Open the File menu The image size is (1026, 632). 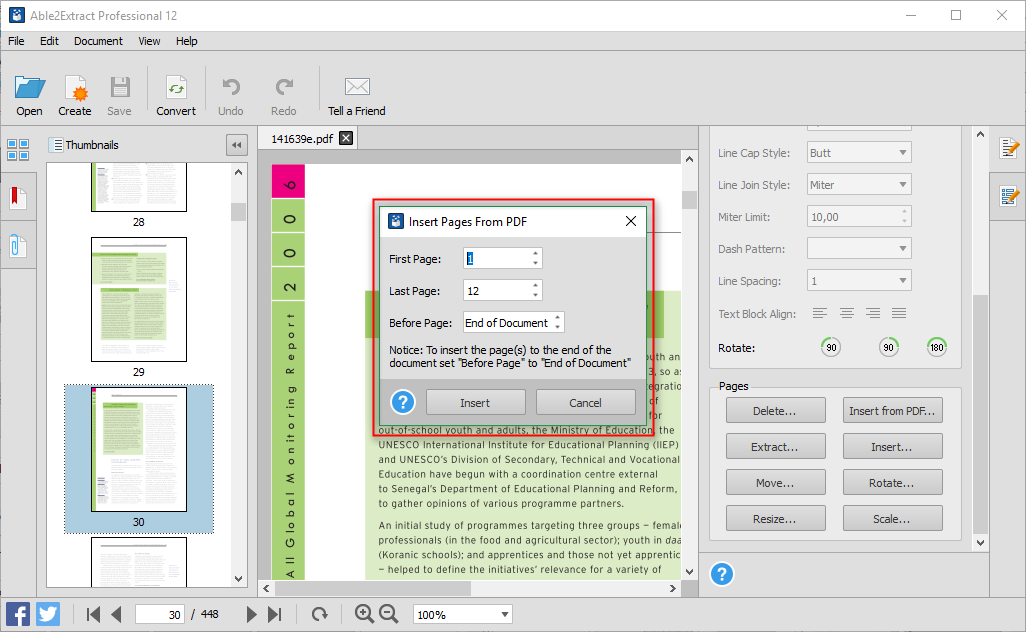(16, 41)
